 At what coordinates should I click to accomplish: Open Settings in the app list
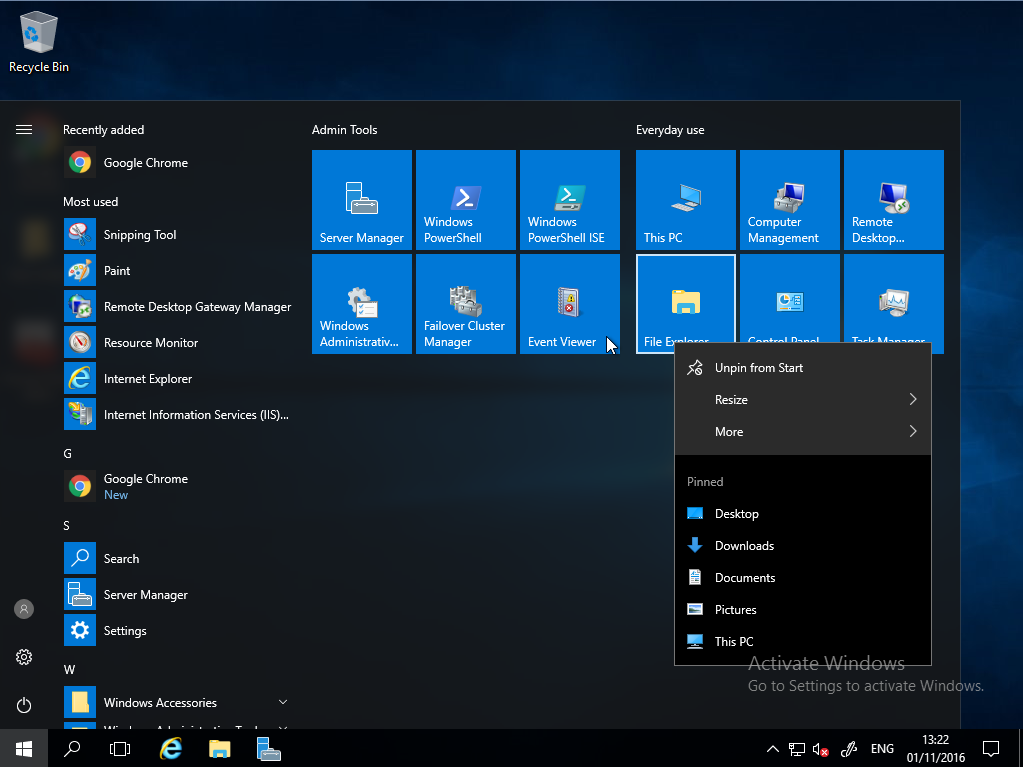176,631
